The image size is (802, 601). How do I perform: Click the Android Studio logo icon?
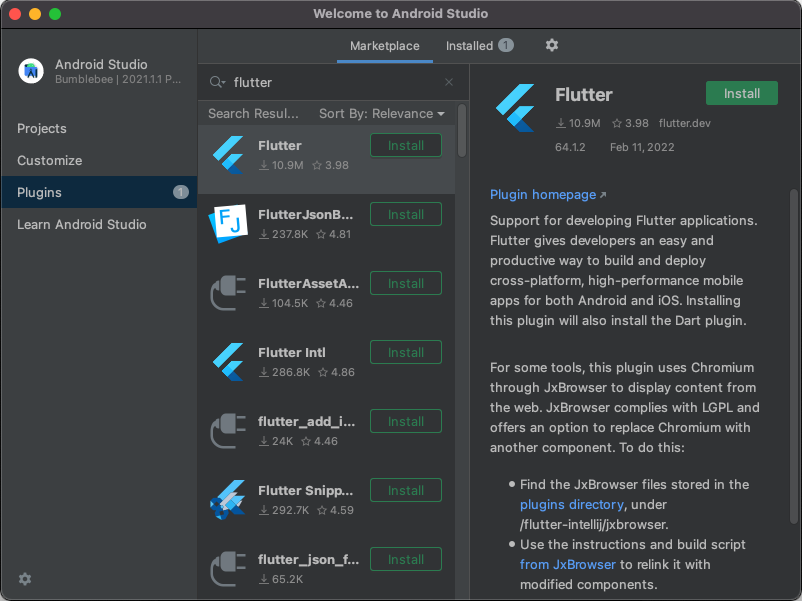(x=31, y=71)
